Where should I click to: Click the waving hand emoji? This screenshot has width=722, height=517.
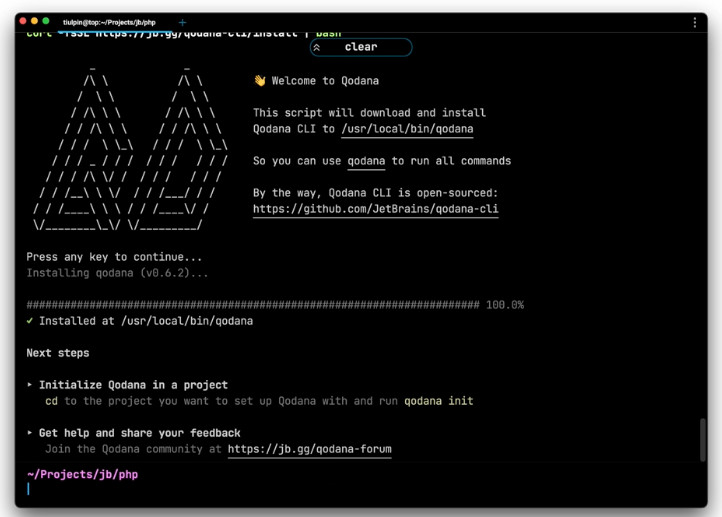pyautogui.click(x=260, y=81)
